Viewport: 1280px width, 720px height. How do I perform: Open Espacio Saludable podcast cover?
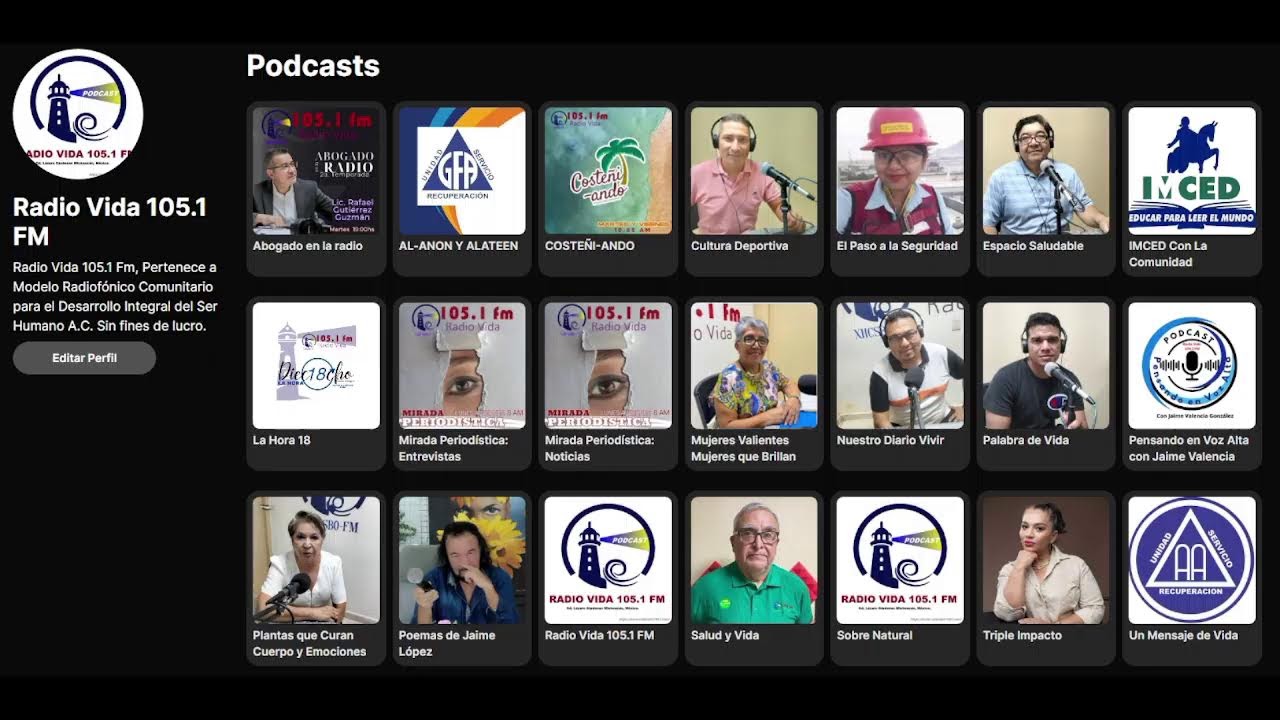click(x=1046, y=171)
